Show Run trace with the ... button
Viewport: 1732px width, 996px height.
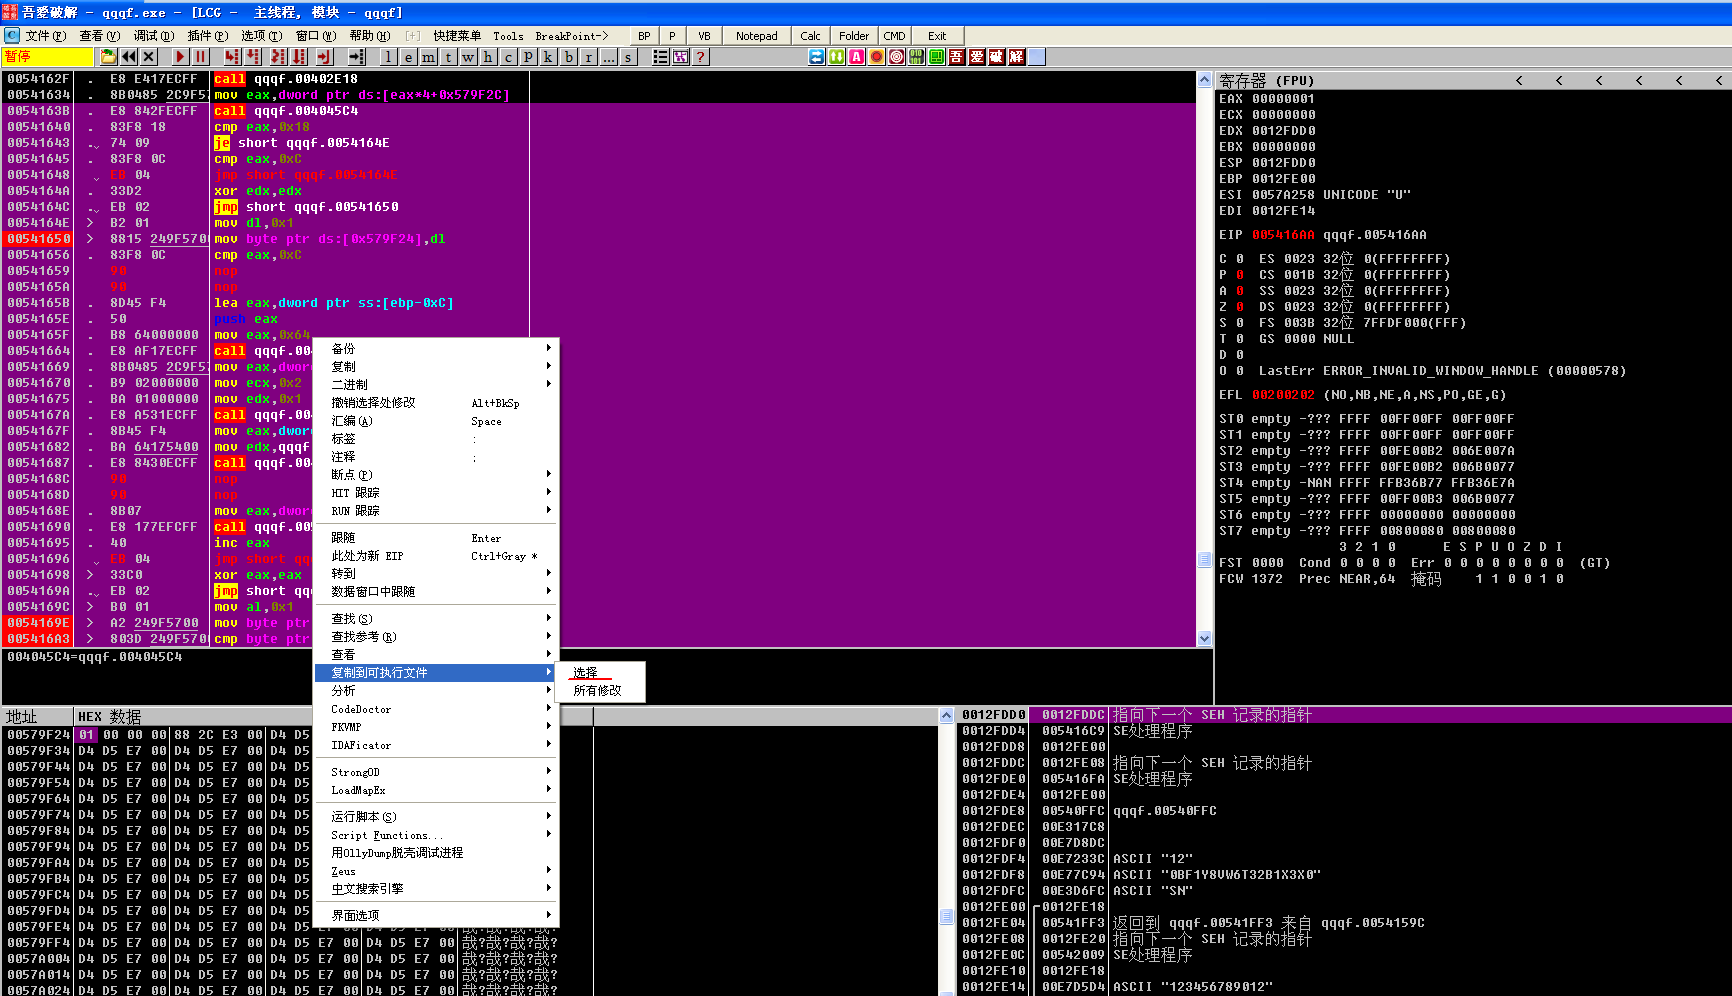pyautogui.click(x=608, y=57)
